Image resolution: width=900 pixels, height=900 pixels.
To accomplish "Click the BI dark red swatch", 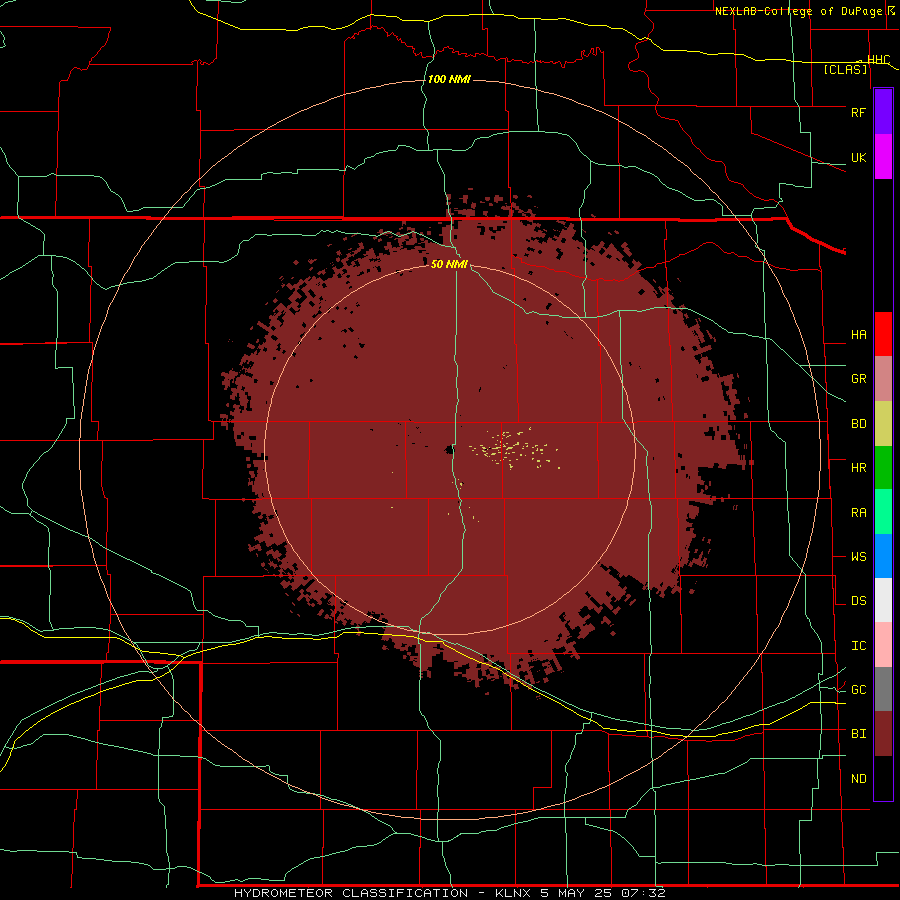I will pyautogui.click(x=883, y=734).
